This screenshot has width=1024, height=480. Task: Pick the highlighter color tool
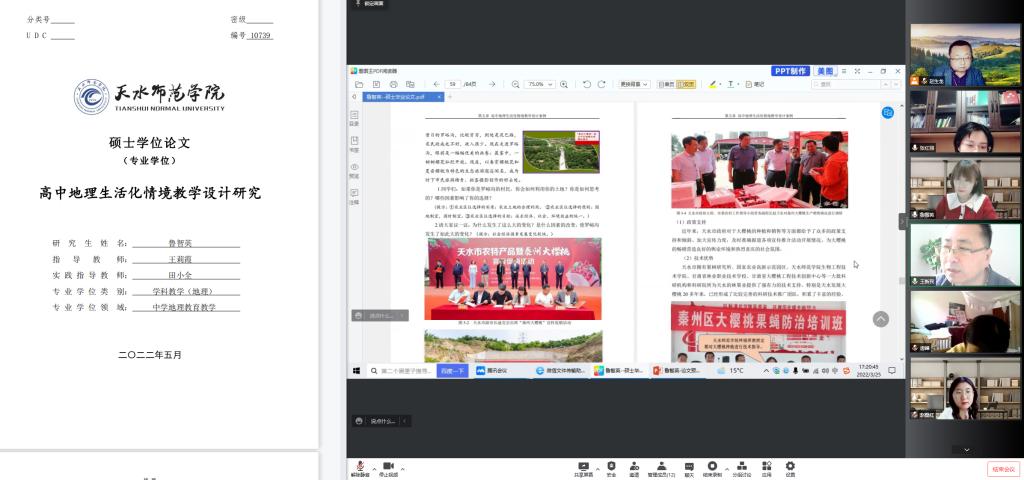(714, 84)
